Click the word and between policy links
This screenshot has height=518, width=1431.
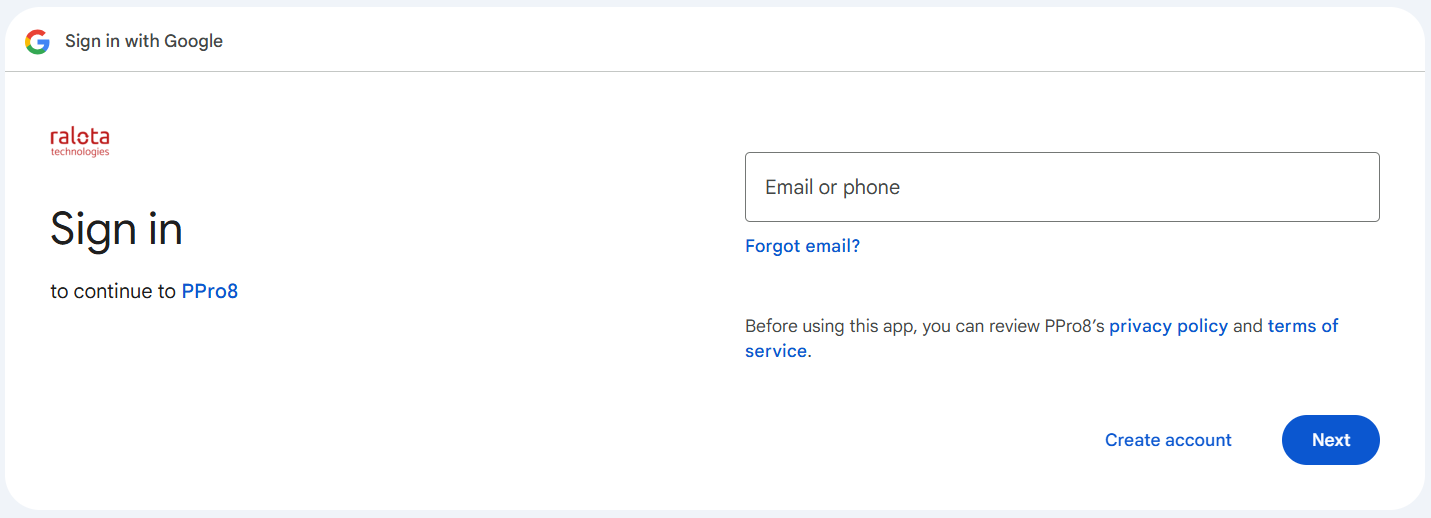coord(1248,326)
